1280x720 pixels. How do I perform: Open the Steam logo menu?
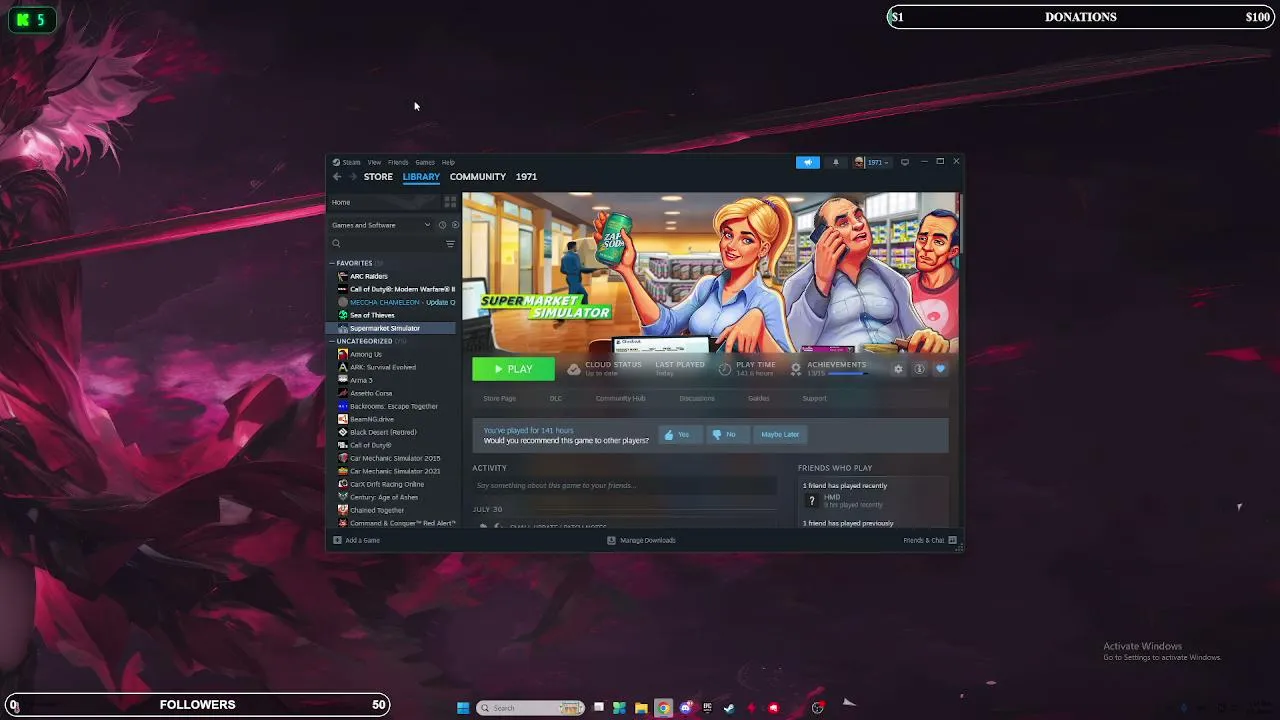346,162
